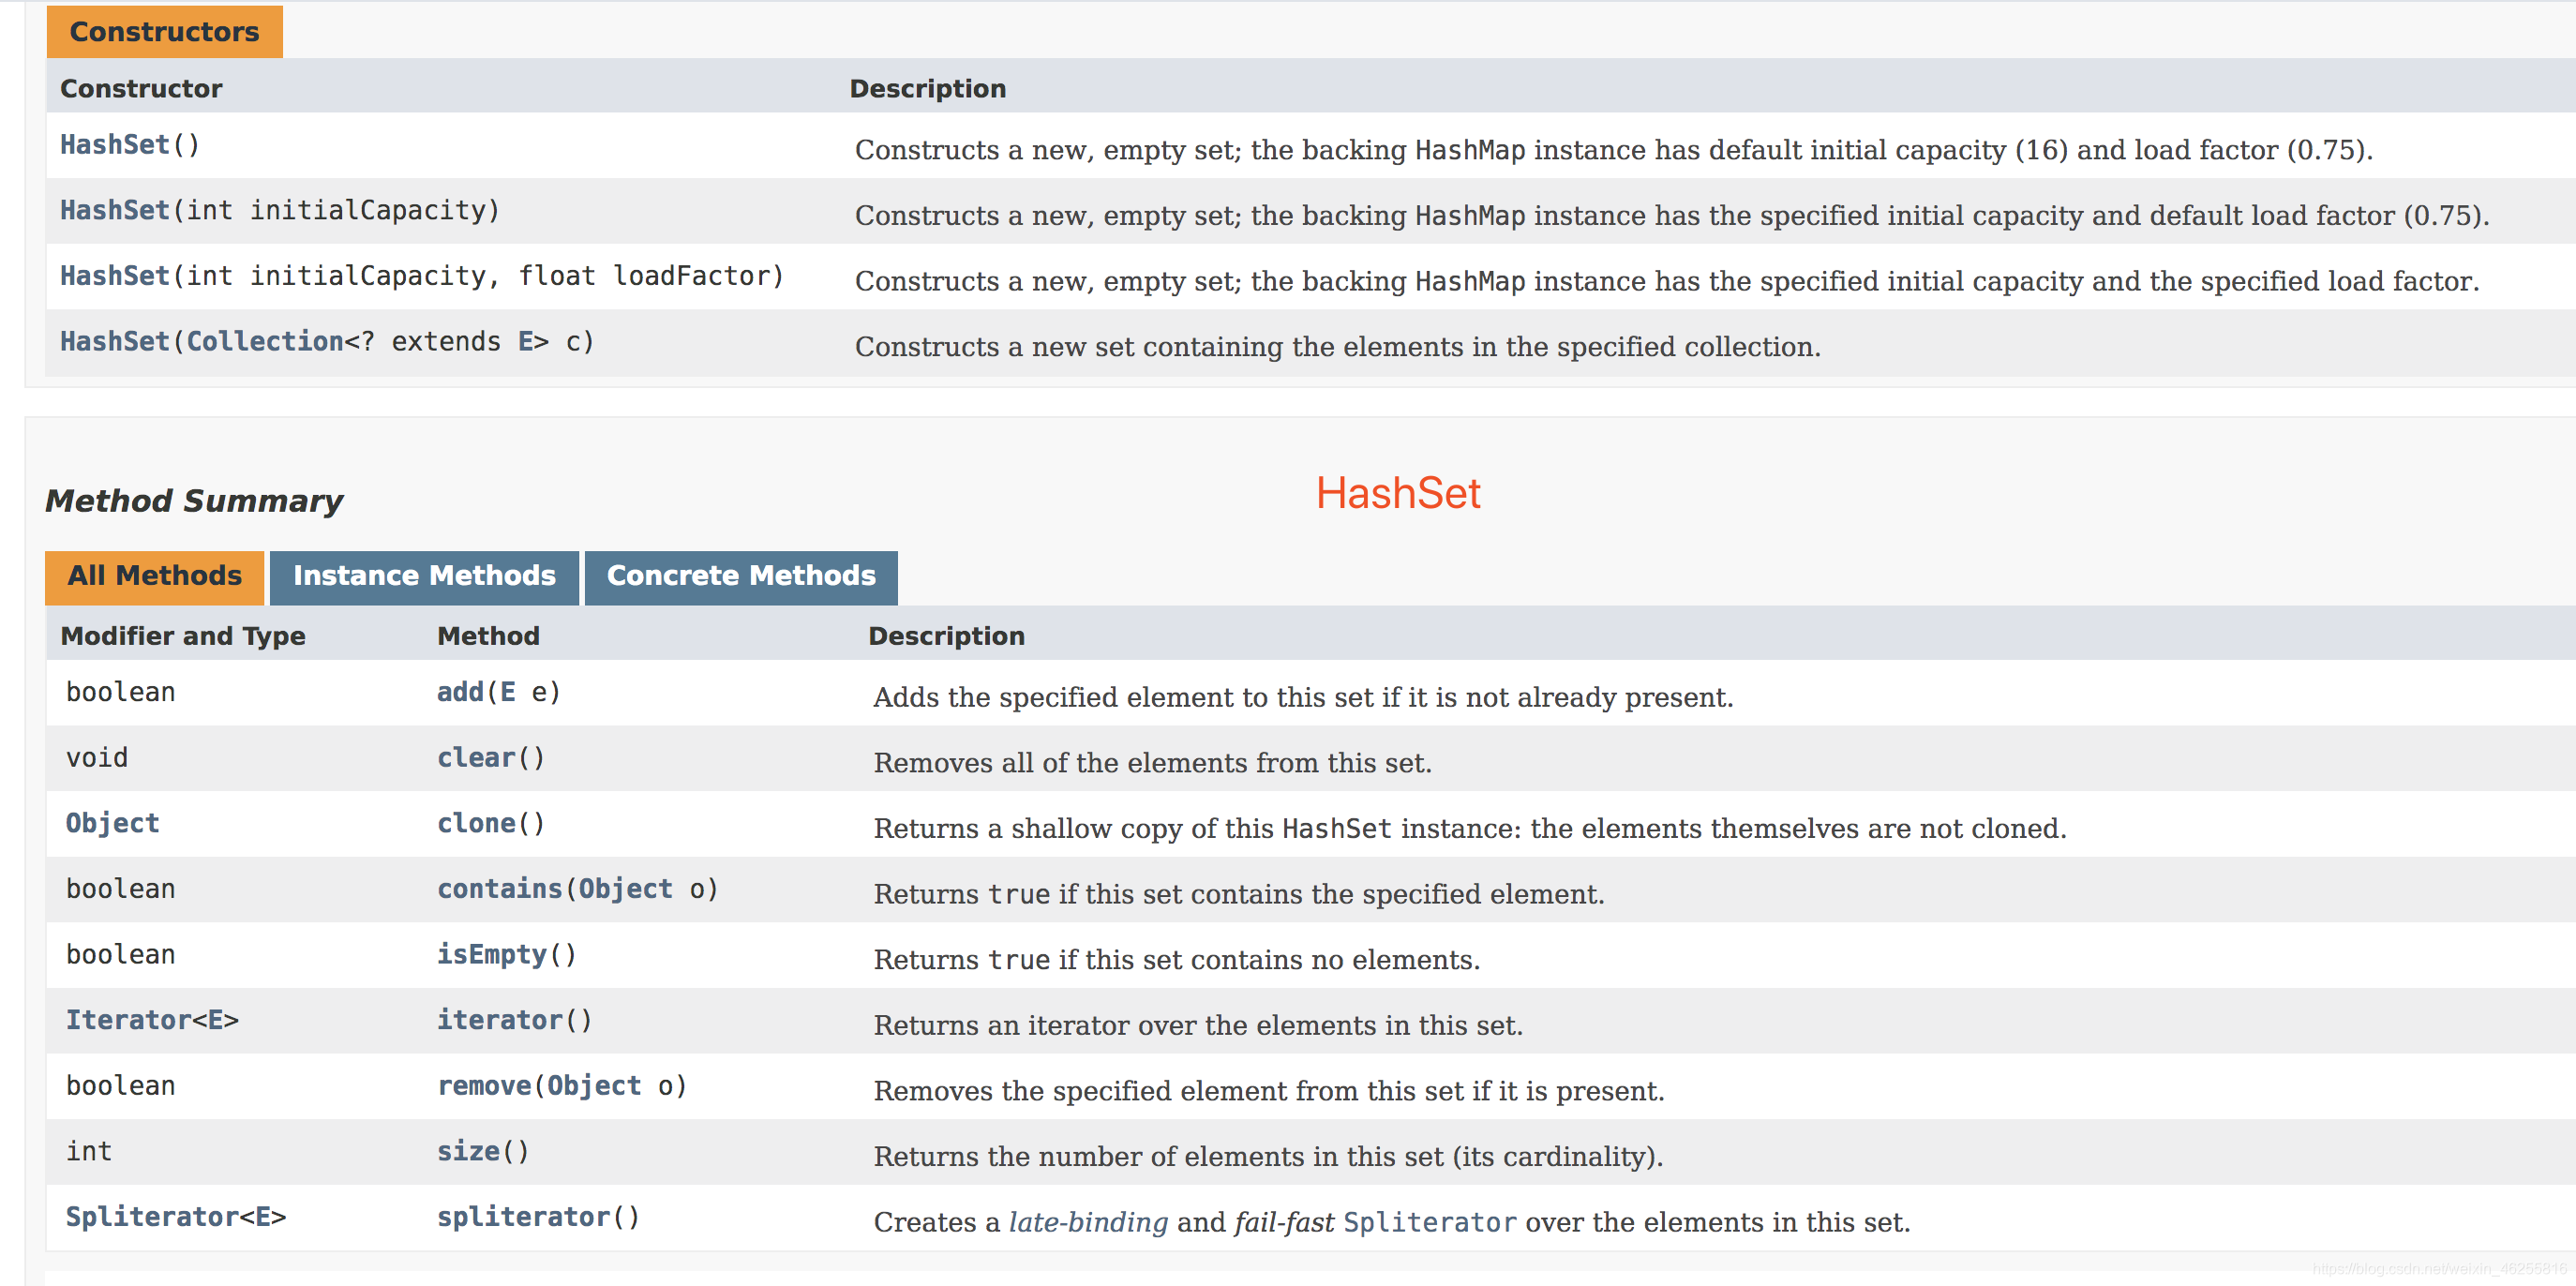Open HashSet(Collection) constructor link
The height and width of the screenshot is (1286, 2576).
114,342
